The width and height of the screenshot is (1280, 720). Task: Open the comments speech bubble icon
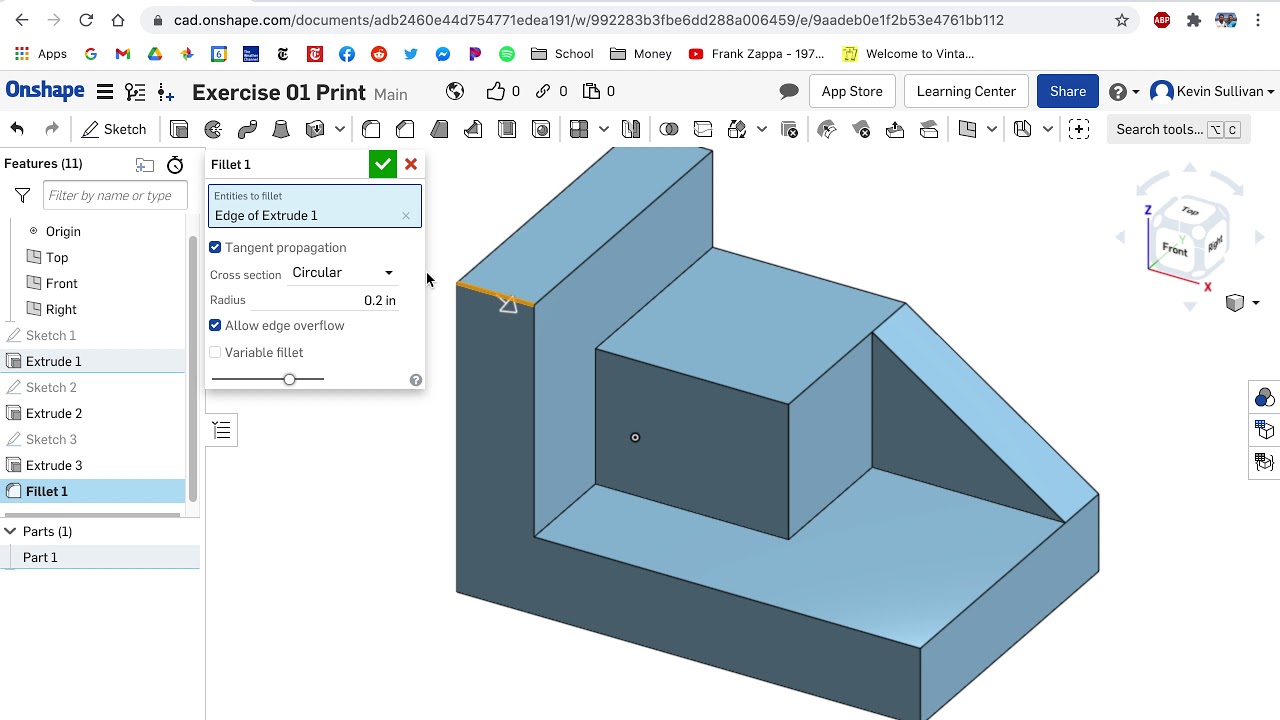coord(789,91)
